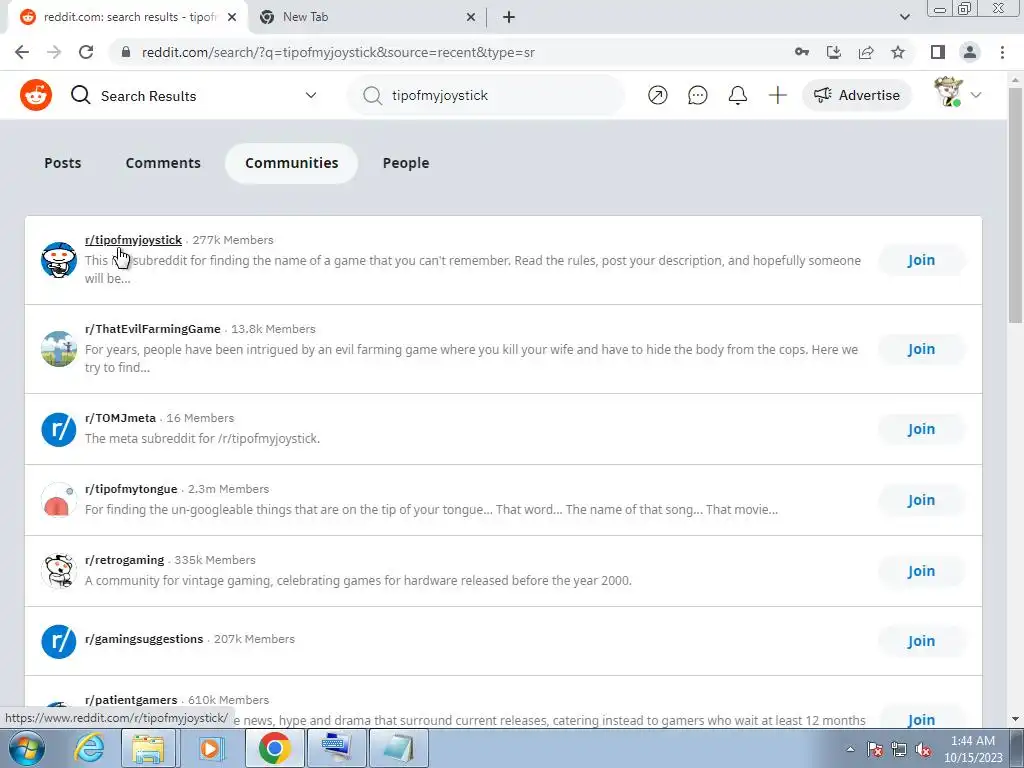Click the Chrome profile icon

click(x=970, y=52)
